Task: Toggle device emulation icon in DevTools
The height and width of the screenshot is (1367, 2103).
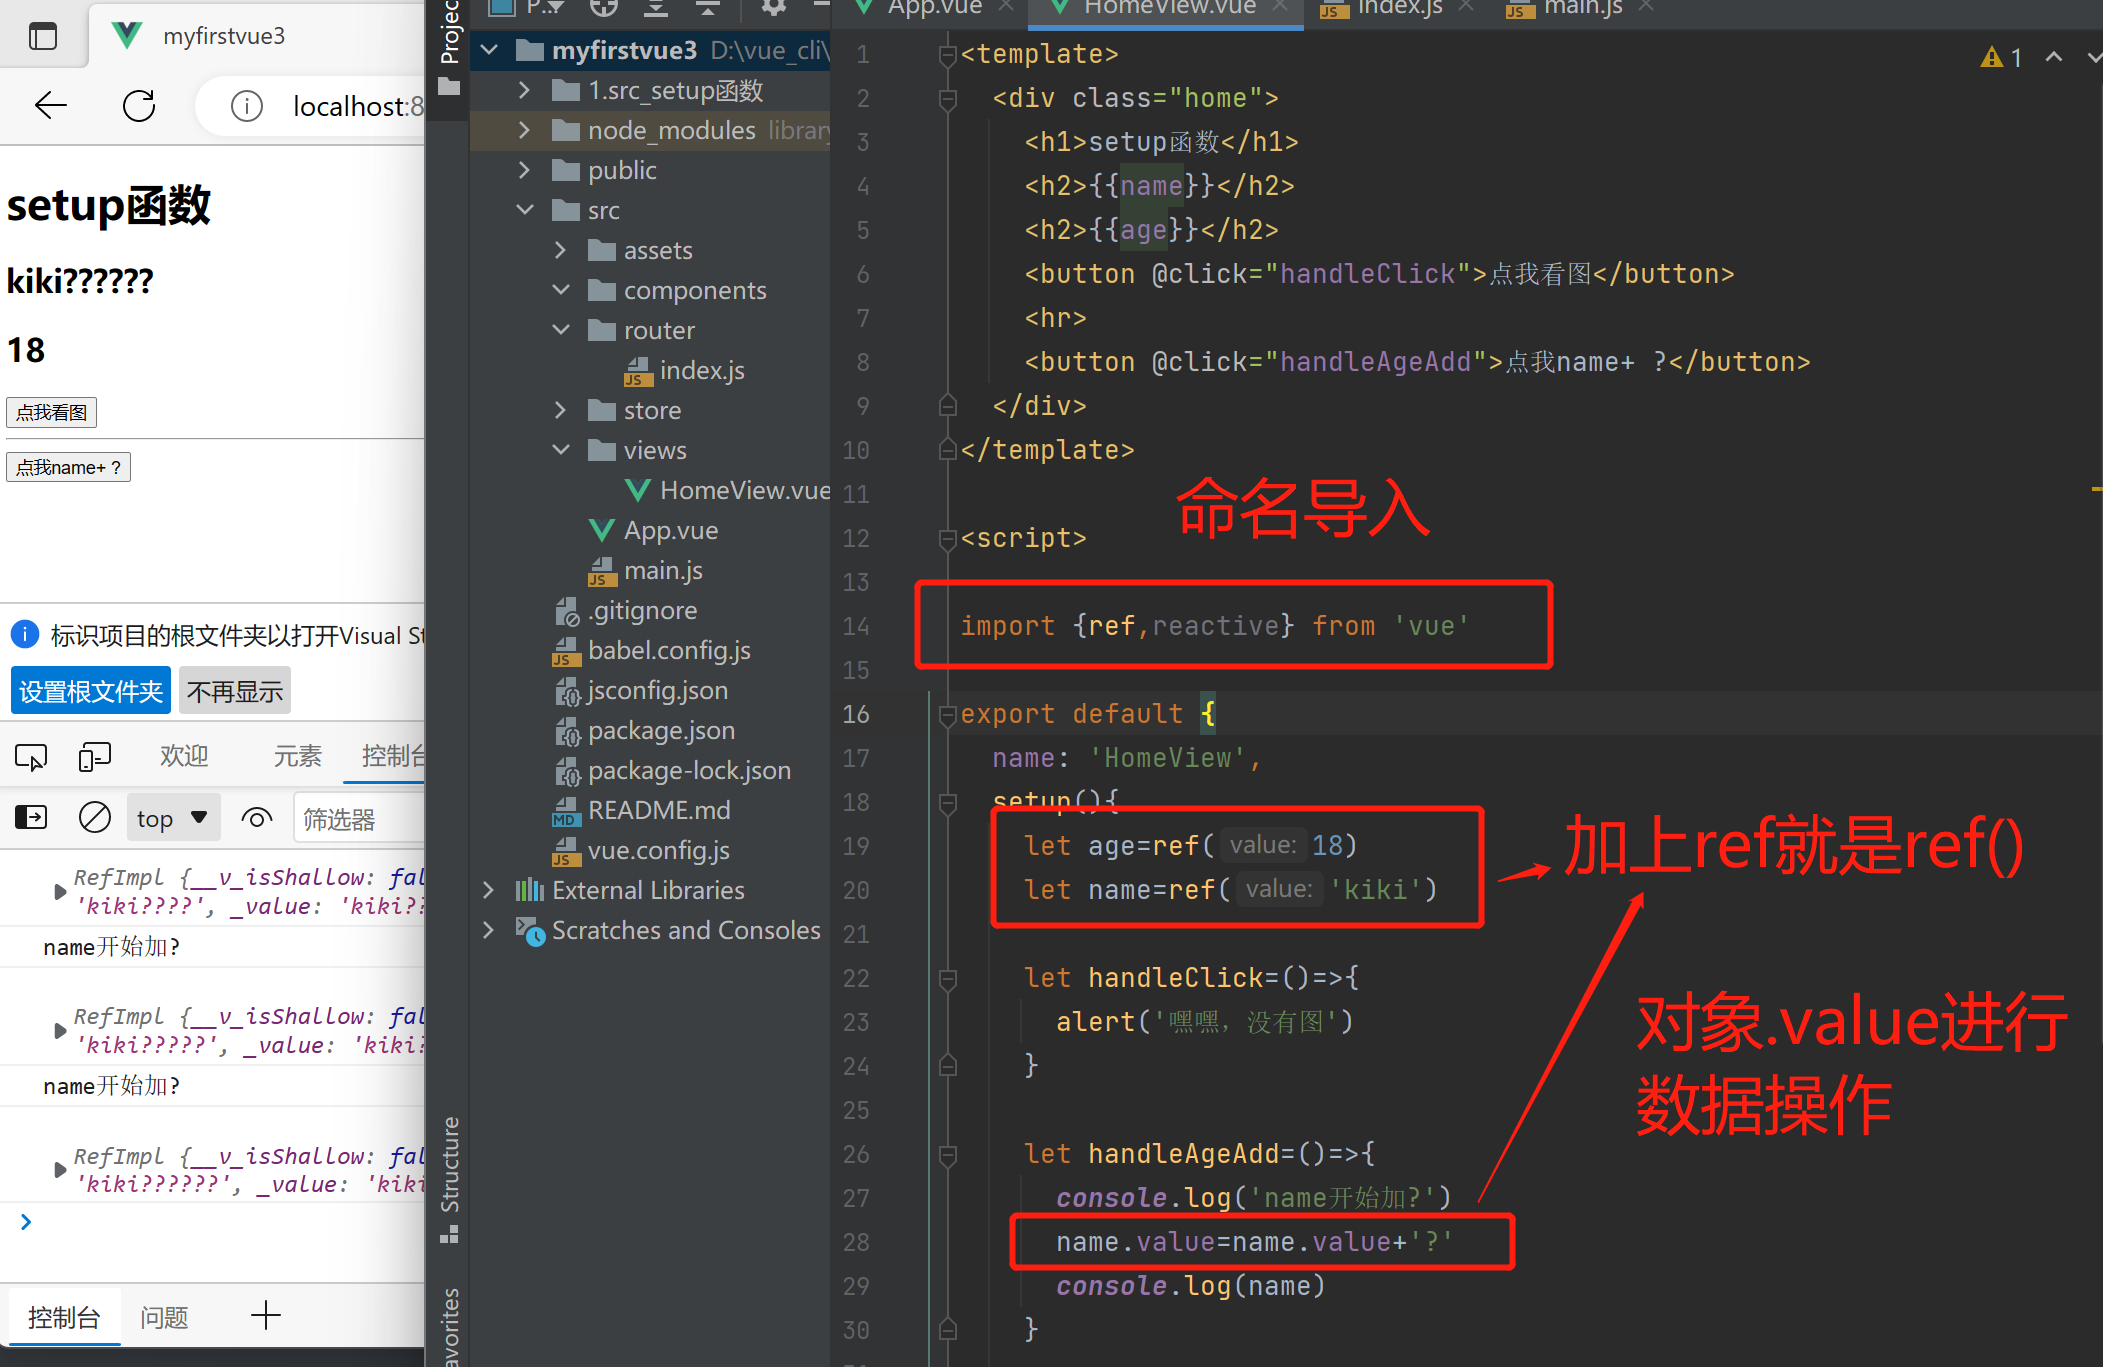Action: (94, 757)
